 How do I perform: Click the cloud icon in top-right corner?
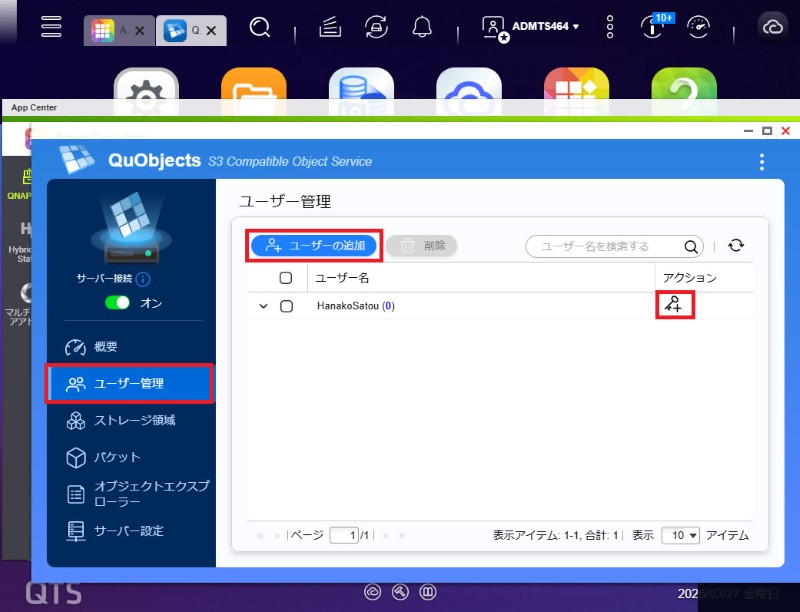pos(772,27)
